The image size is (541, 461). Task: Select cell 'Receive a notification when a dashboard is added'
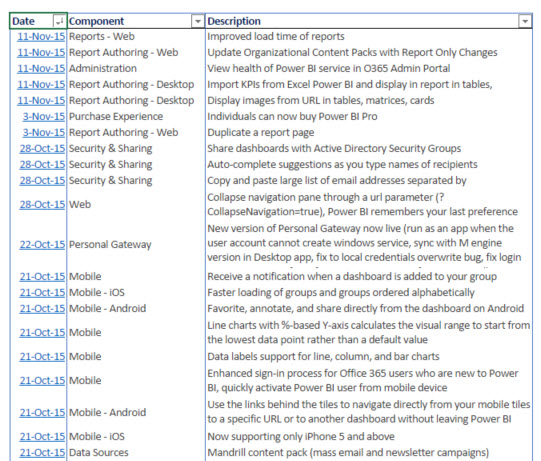(369, 276)
